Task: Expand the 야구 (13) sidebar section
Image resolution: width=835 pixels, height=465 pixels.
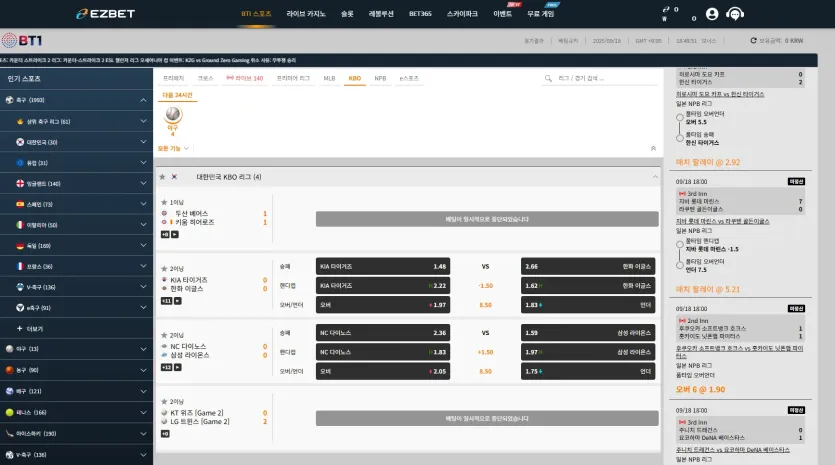Action: [x=143, y=349]
